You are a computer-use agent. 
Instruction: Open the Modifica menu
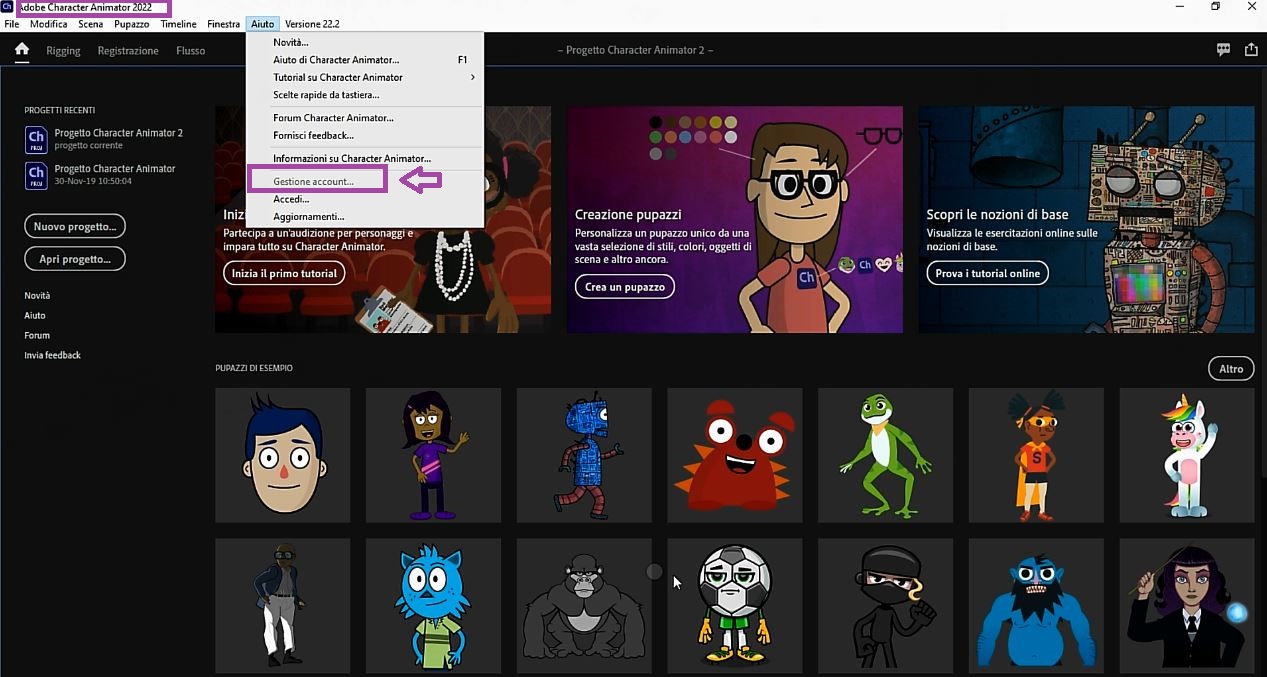(x=48, y=24)
